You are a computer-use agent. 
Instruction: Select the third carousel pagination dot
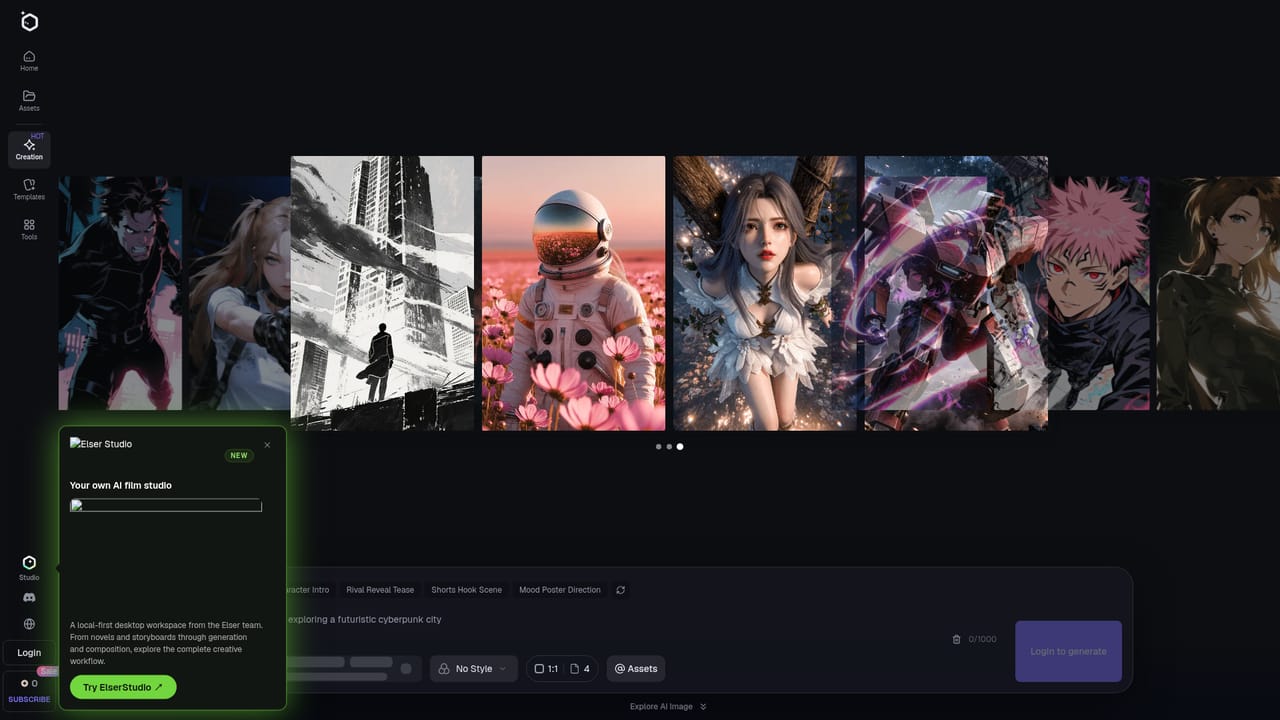(680, 447)
